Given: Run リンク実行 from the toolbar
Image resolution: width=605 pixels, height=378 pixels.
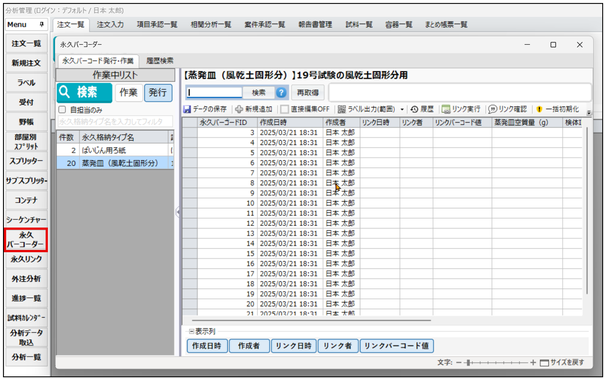Looking at the screenshot, I should (461, 110).
